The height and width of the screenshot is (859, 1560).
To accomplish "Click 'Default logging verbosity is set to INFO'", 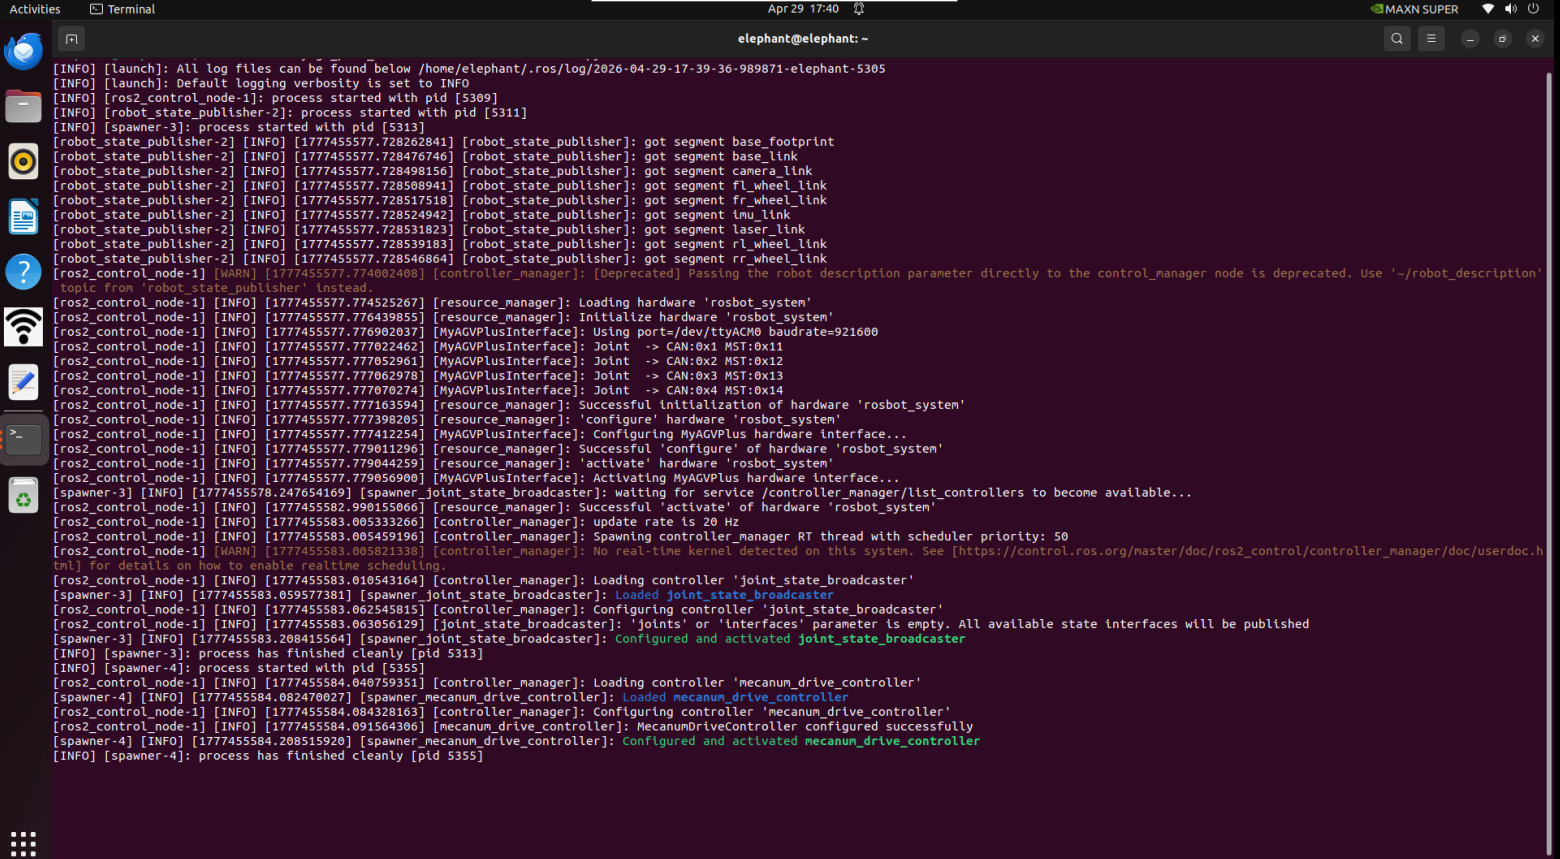I will point(323,84).
